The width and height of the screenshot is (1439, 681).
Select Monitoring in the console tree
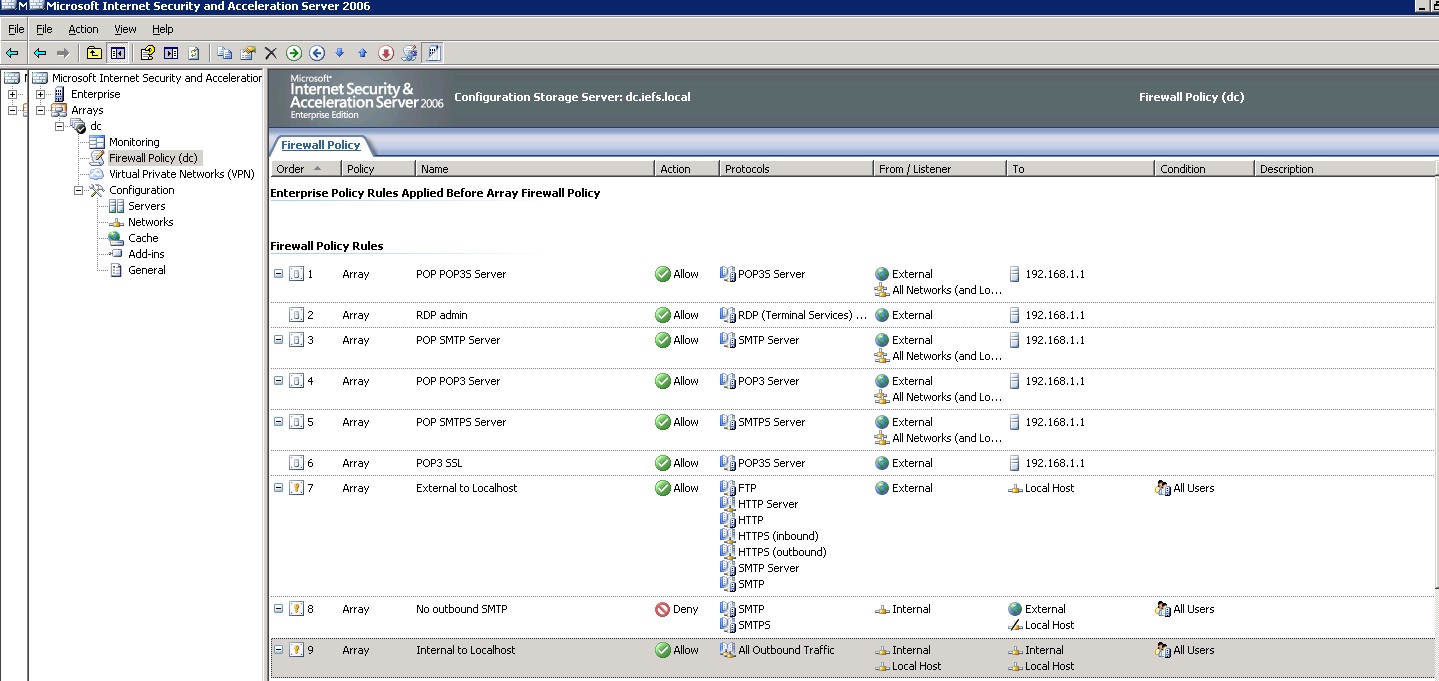click(x=134, y=142)
